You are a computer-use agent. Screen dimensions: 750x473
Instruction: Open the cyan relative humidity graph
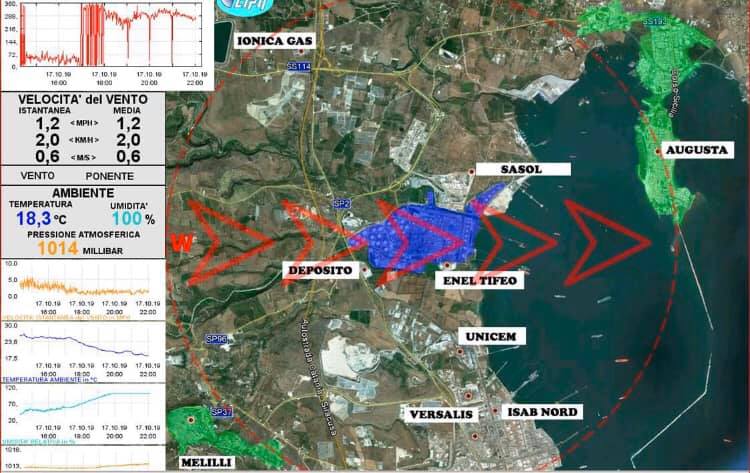(84, 402)
